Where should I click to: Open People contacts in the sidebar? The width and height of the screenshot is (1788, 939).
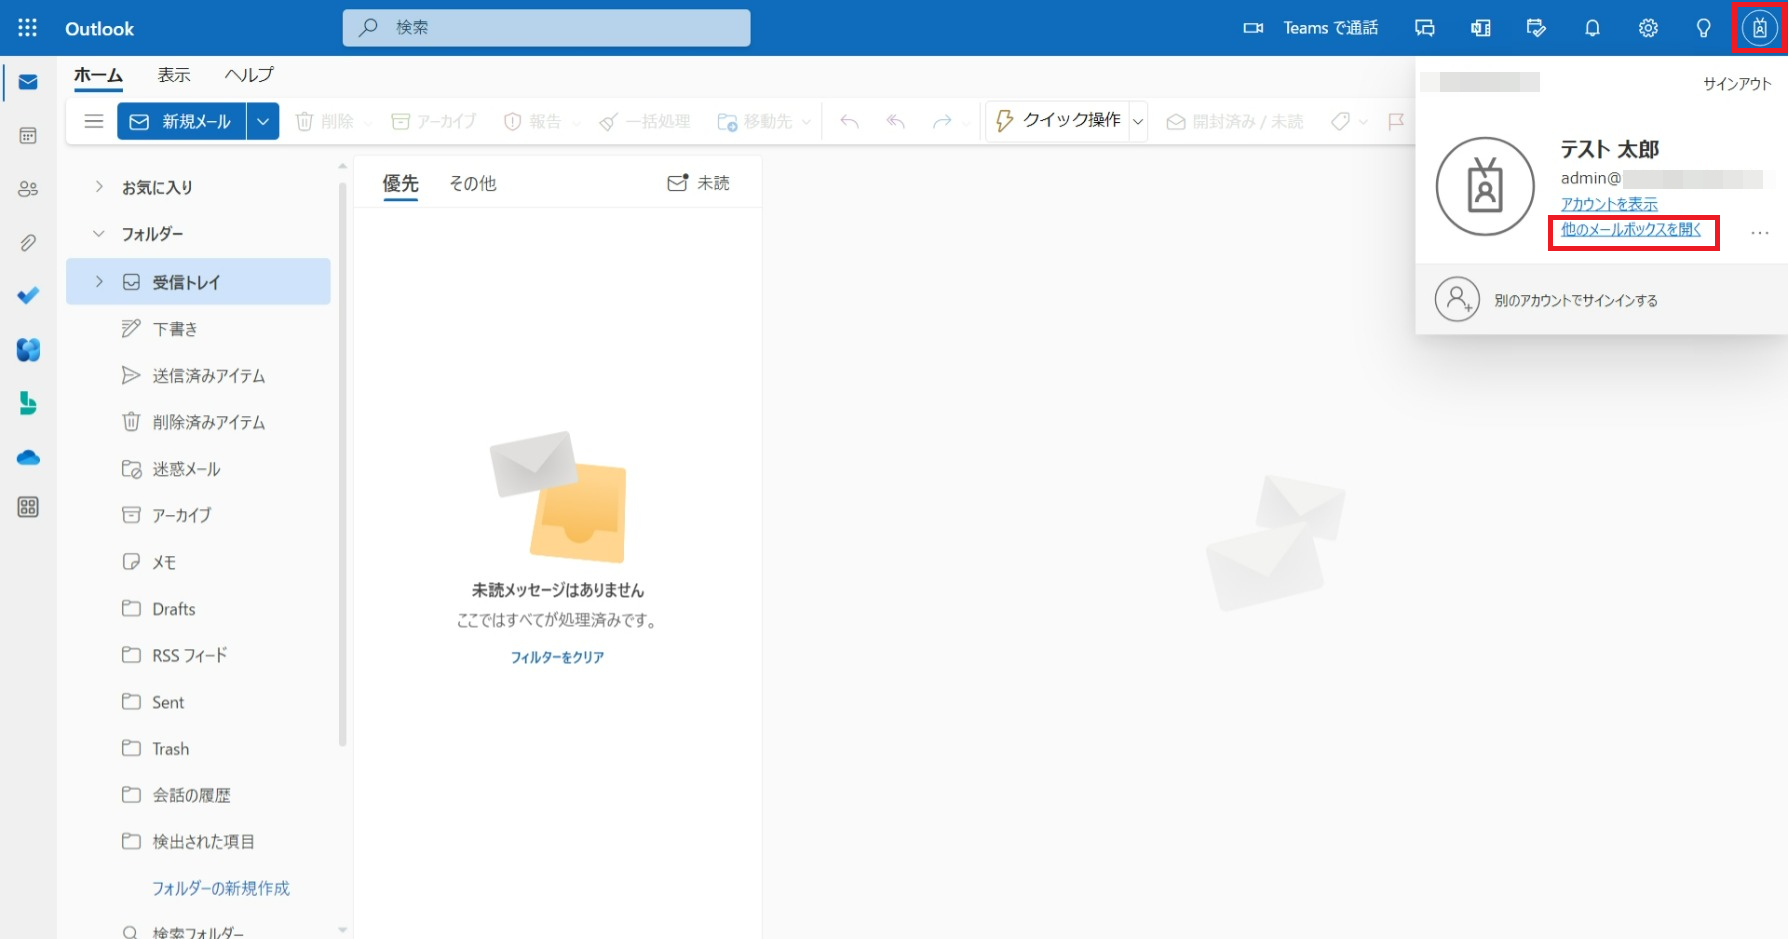(x=28, y=189)
